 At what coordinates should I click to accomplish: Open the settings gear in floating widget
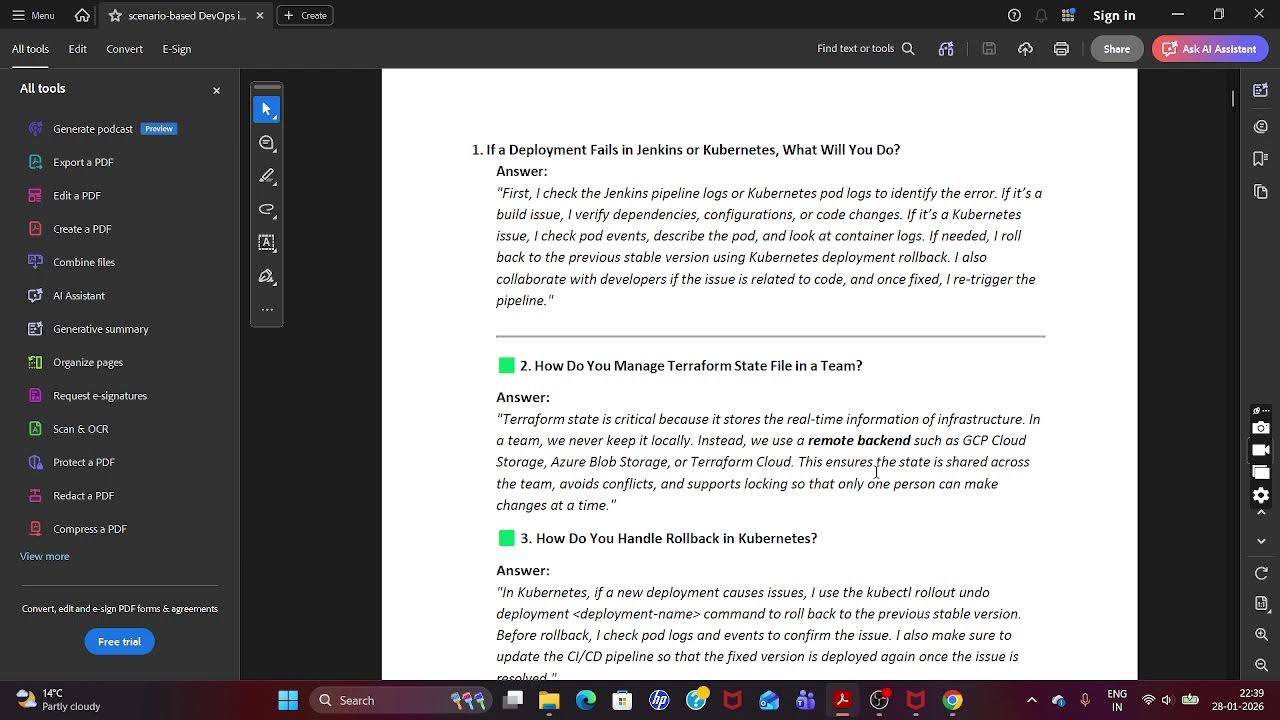click(1261, 495)
